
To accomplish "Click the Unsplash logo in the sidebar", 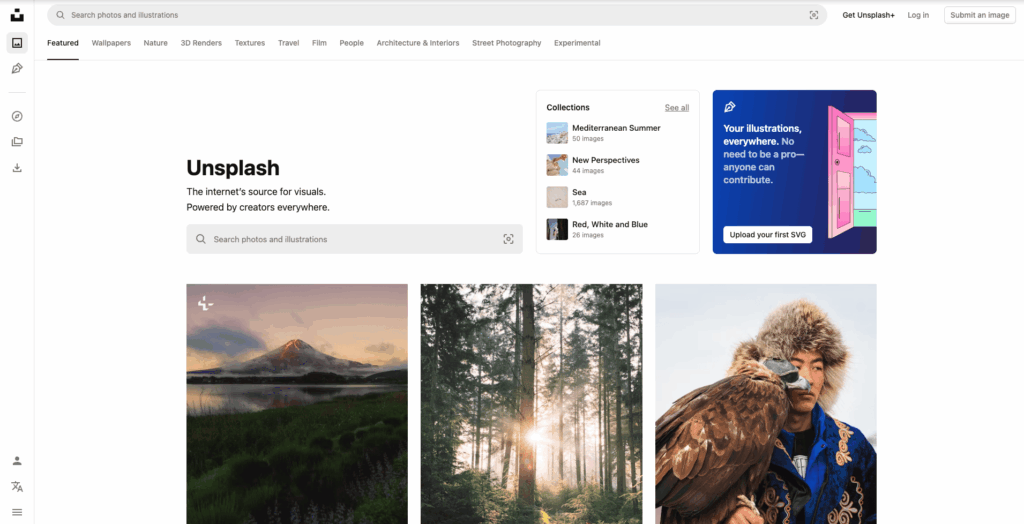I will tap(17, 14).
